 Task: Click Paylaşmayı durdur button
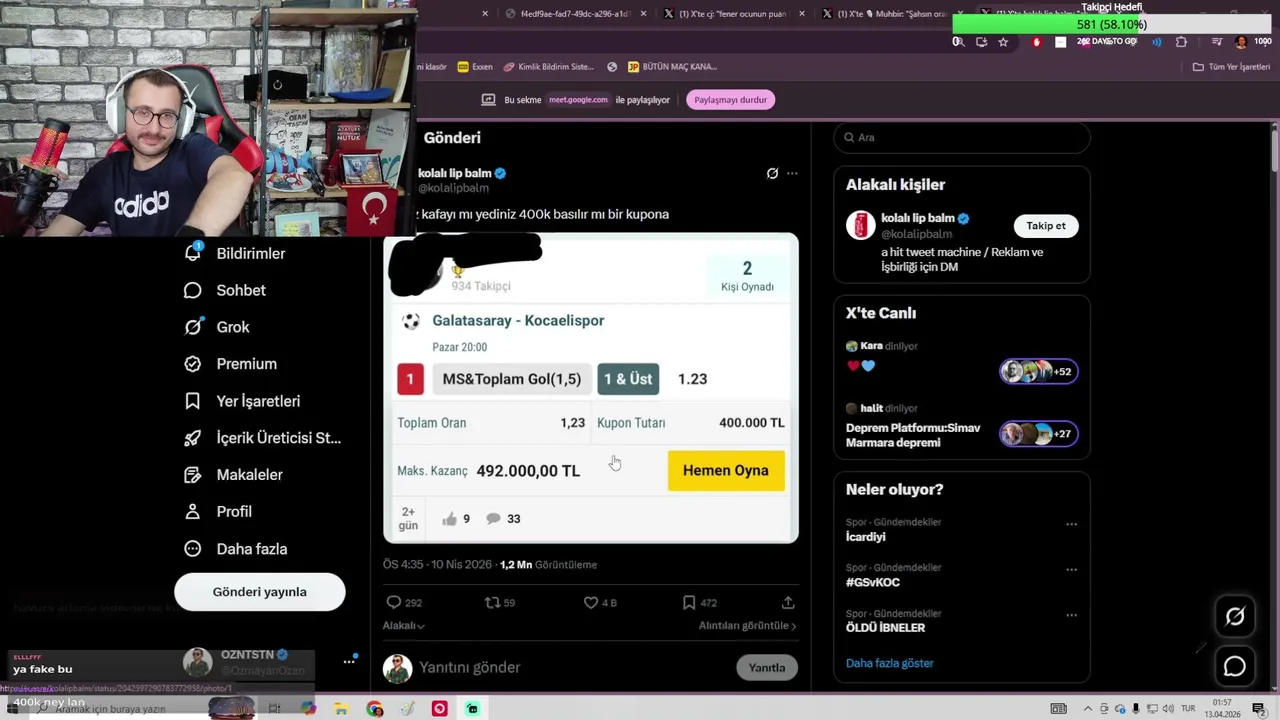[x=730, y=100]
